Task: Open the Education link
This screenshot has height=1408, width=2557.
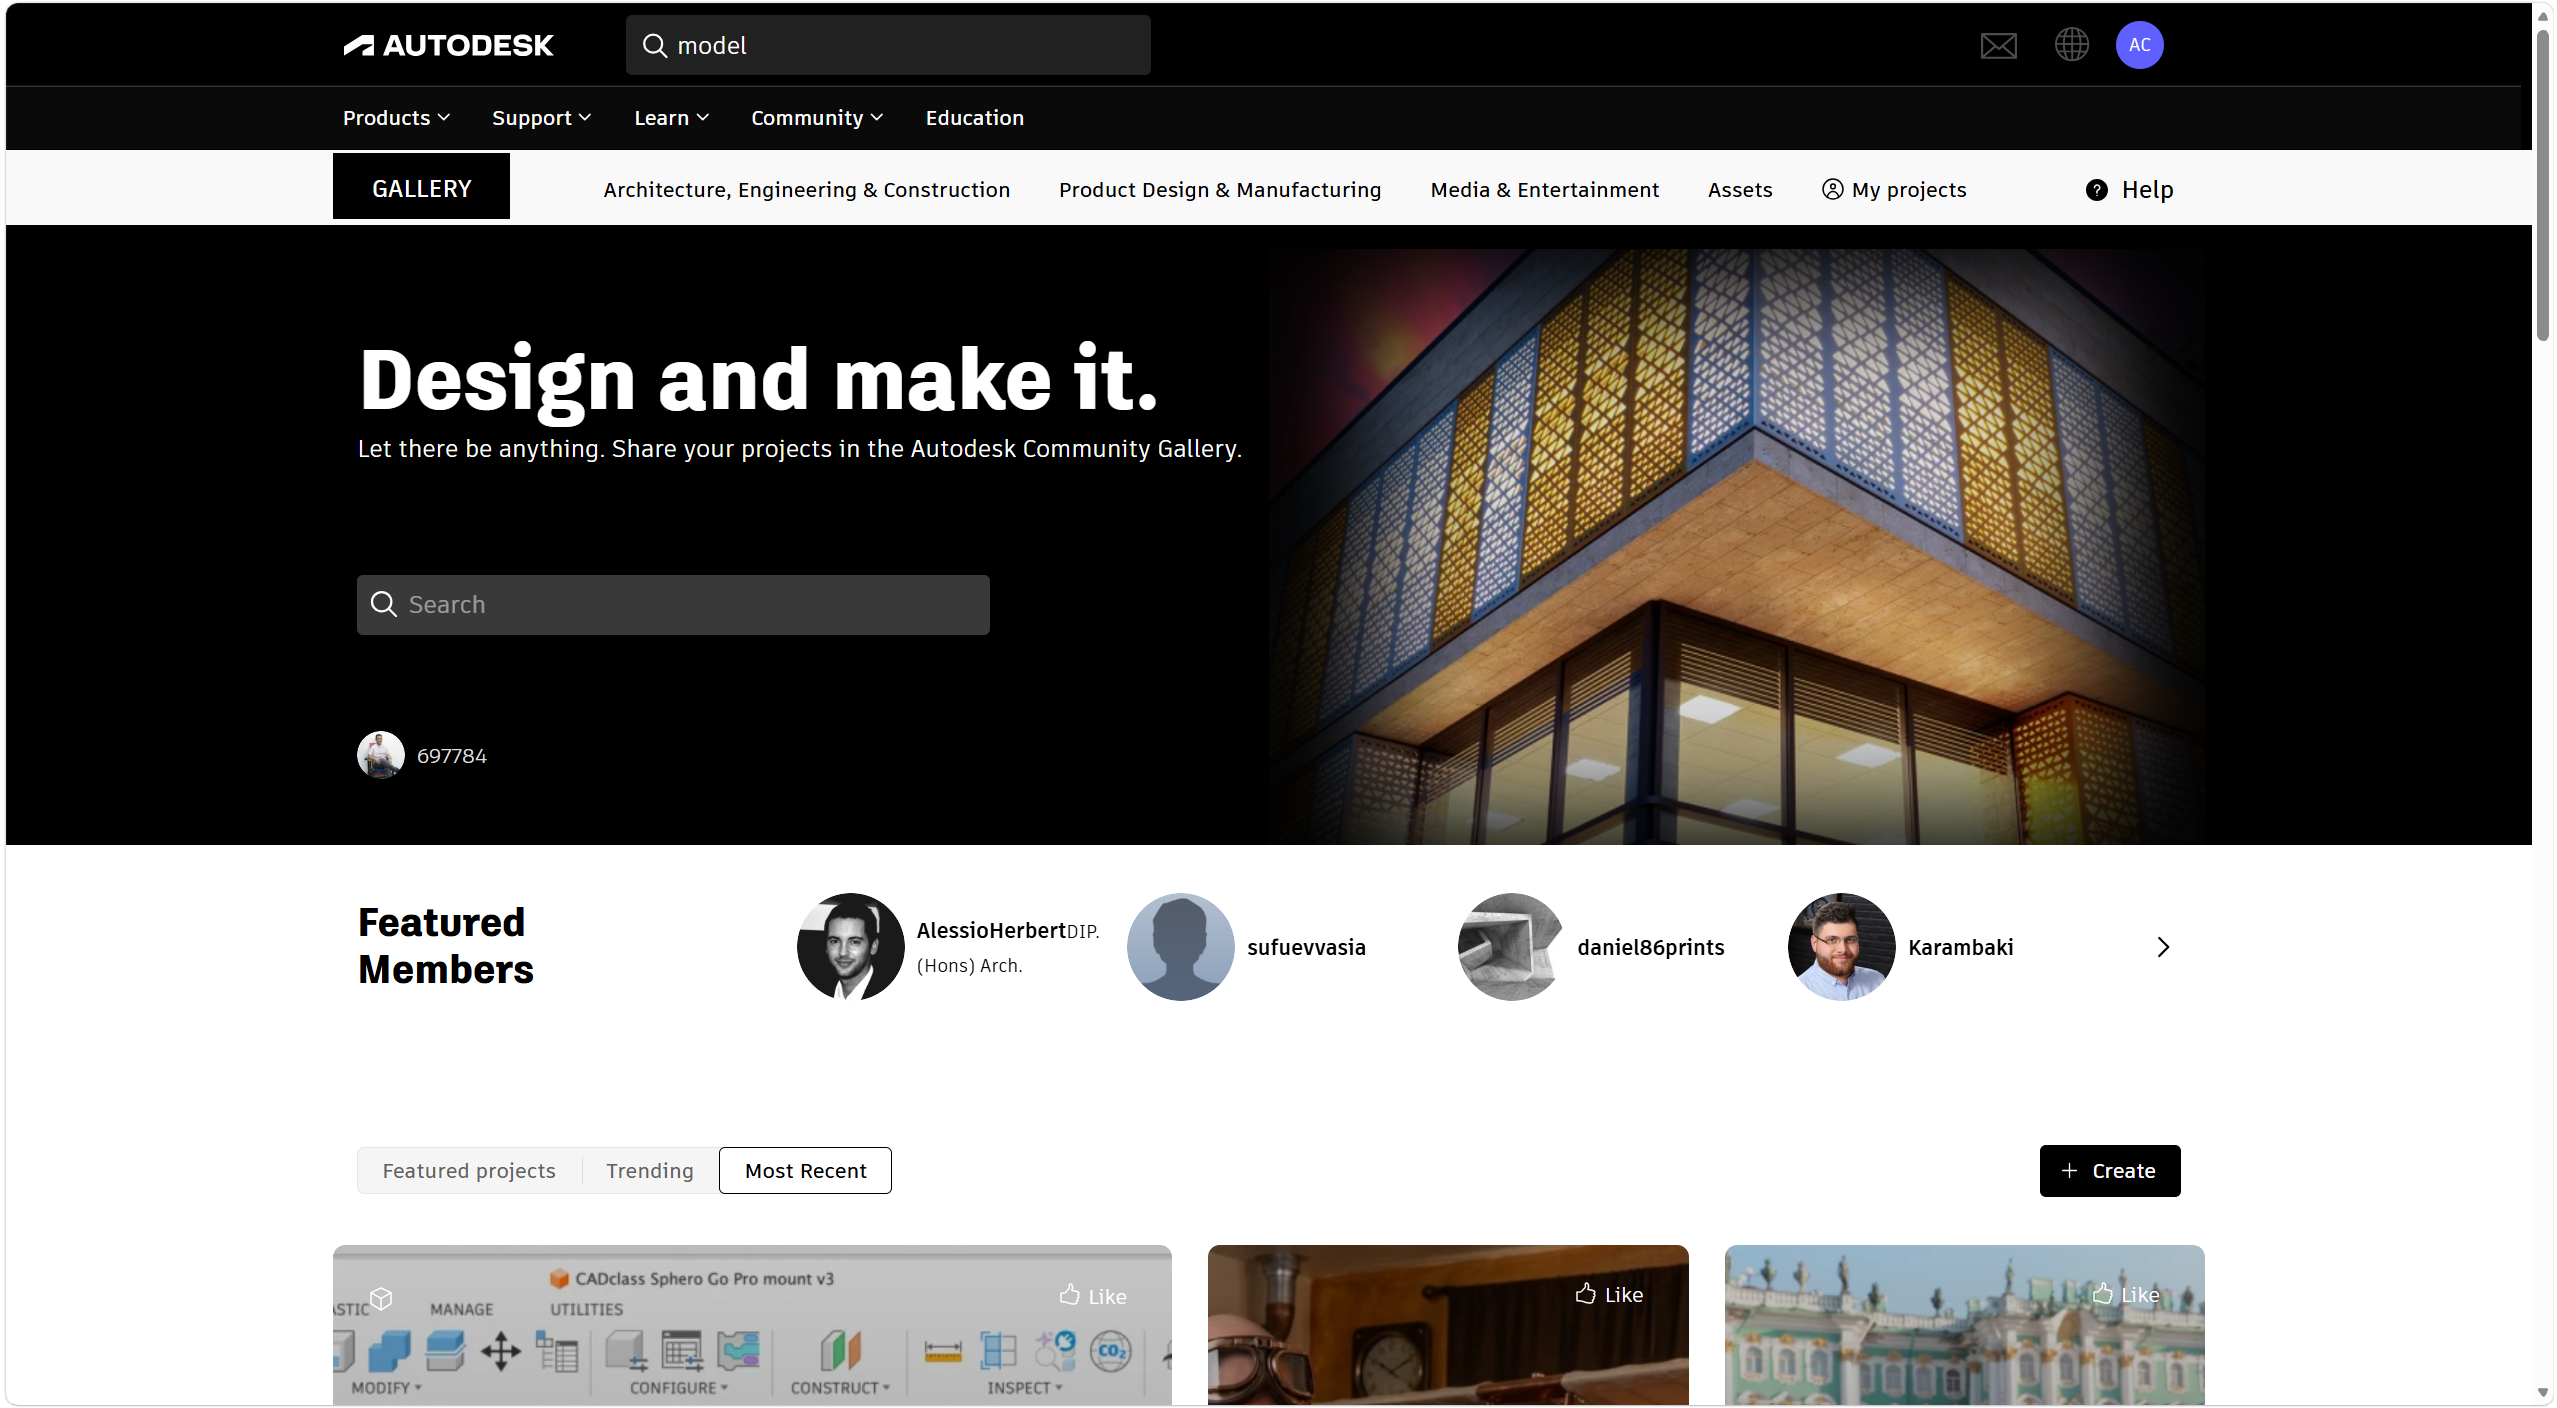Action: click(x=975, y=118)
